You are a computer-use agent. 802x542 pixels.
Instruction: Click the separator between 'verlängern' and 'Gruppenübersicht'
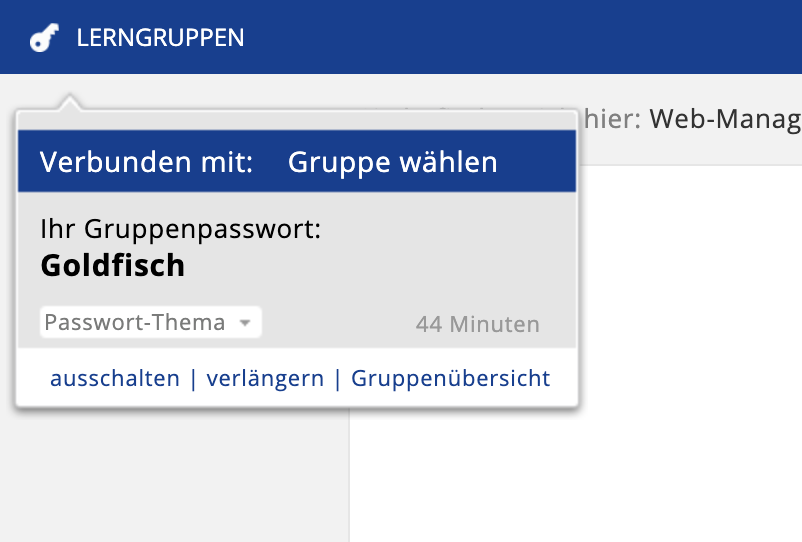338,378
